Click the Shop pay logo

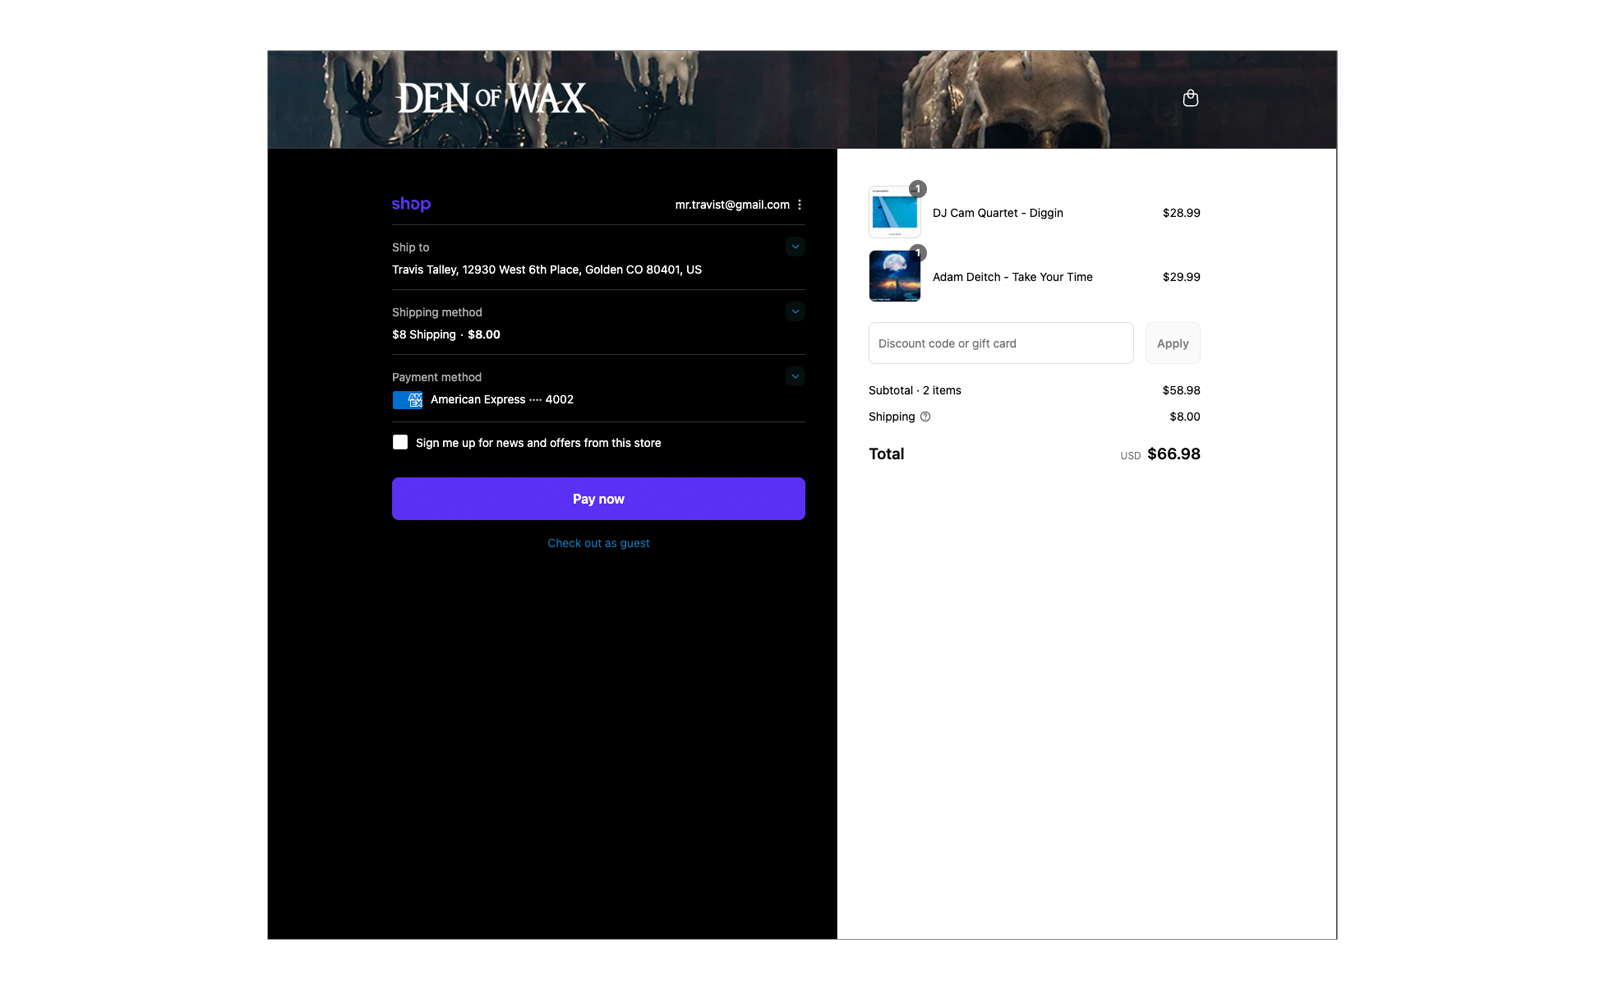[x=411, y=204]
